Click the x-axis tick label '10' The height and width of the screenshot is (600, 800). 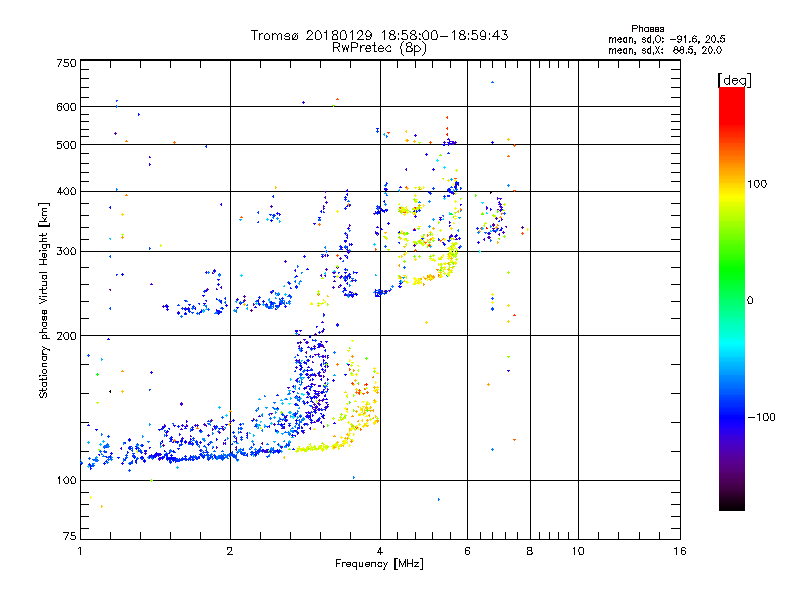tap(578, 551)
